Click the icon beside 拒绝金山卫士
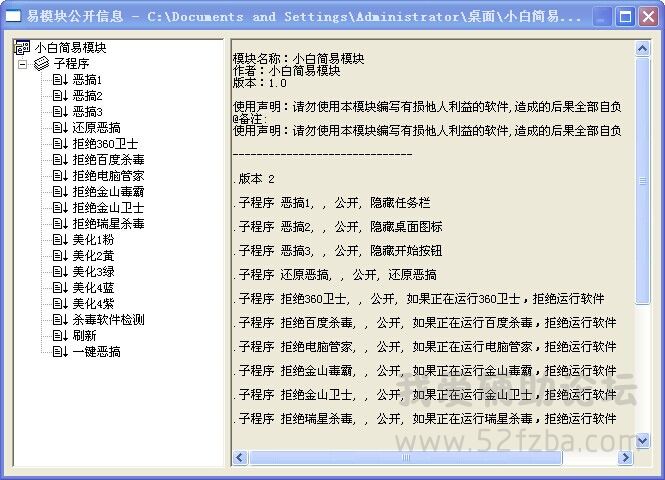The width and height of the screenshot is (665, 480). pyautogui.click(x=60, y=208)
